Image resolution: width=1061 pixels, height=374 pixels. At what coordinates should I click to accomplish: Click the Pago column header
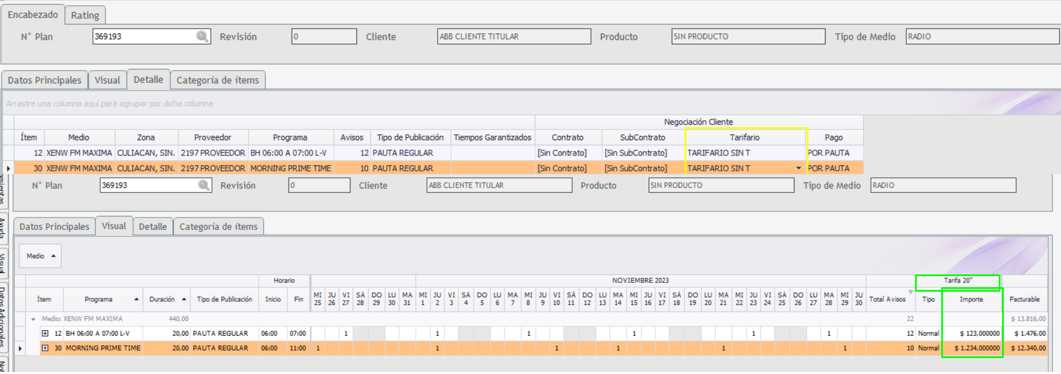pyautogui.click(x=835, y=137)
